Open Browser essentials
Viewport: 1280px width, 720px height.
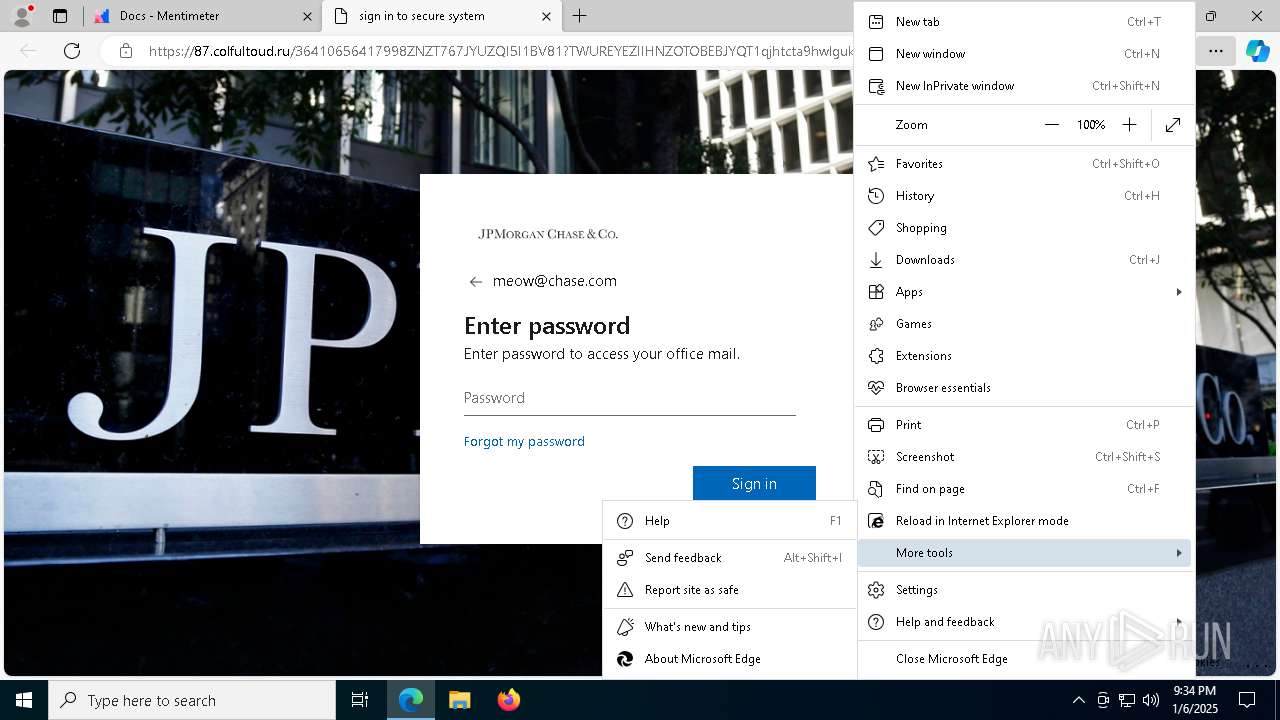pos(1025,388)
